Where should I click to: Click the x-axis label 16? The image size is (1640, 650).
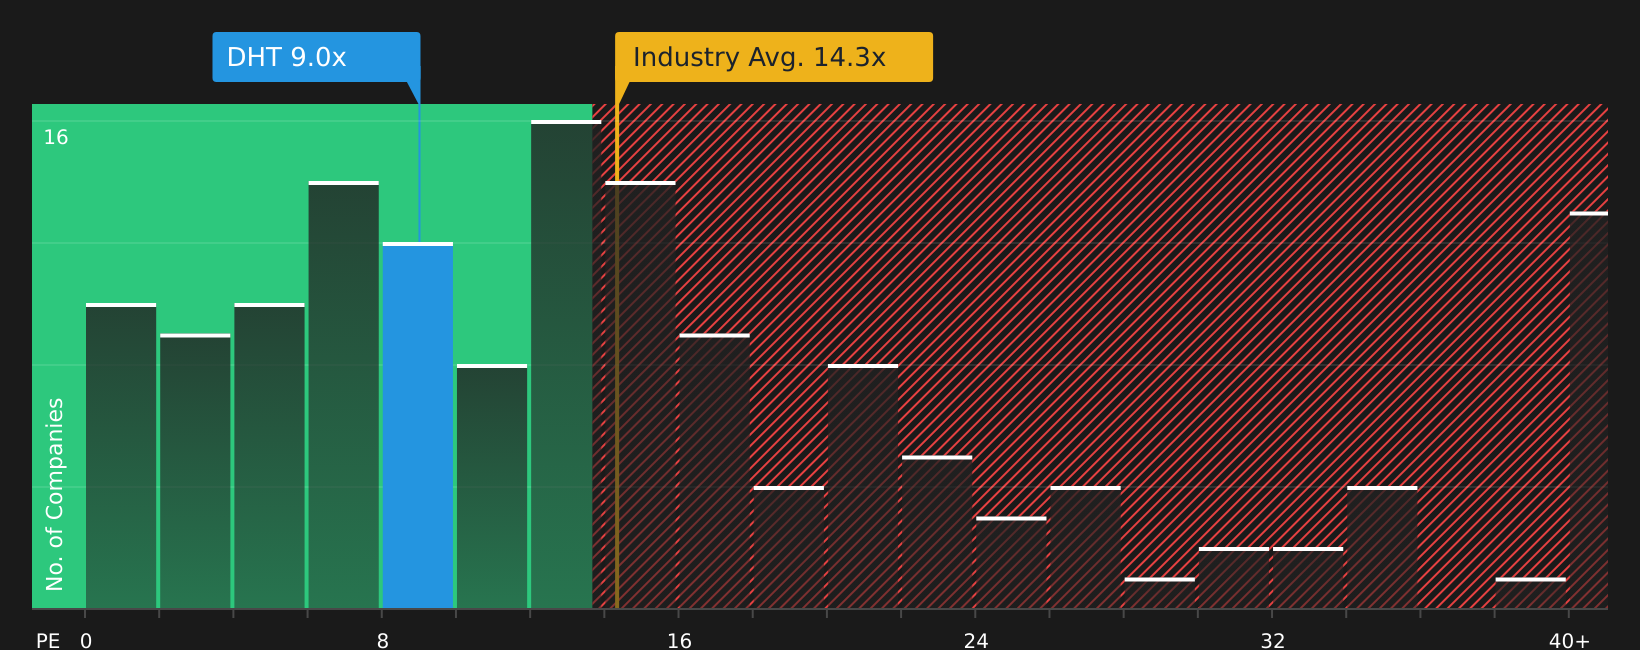(x=679, y=641)
